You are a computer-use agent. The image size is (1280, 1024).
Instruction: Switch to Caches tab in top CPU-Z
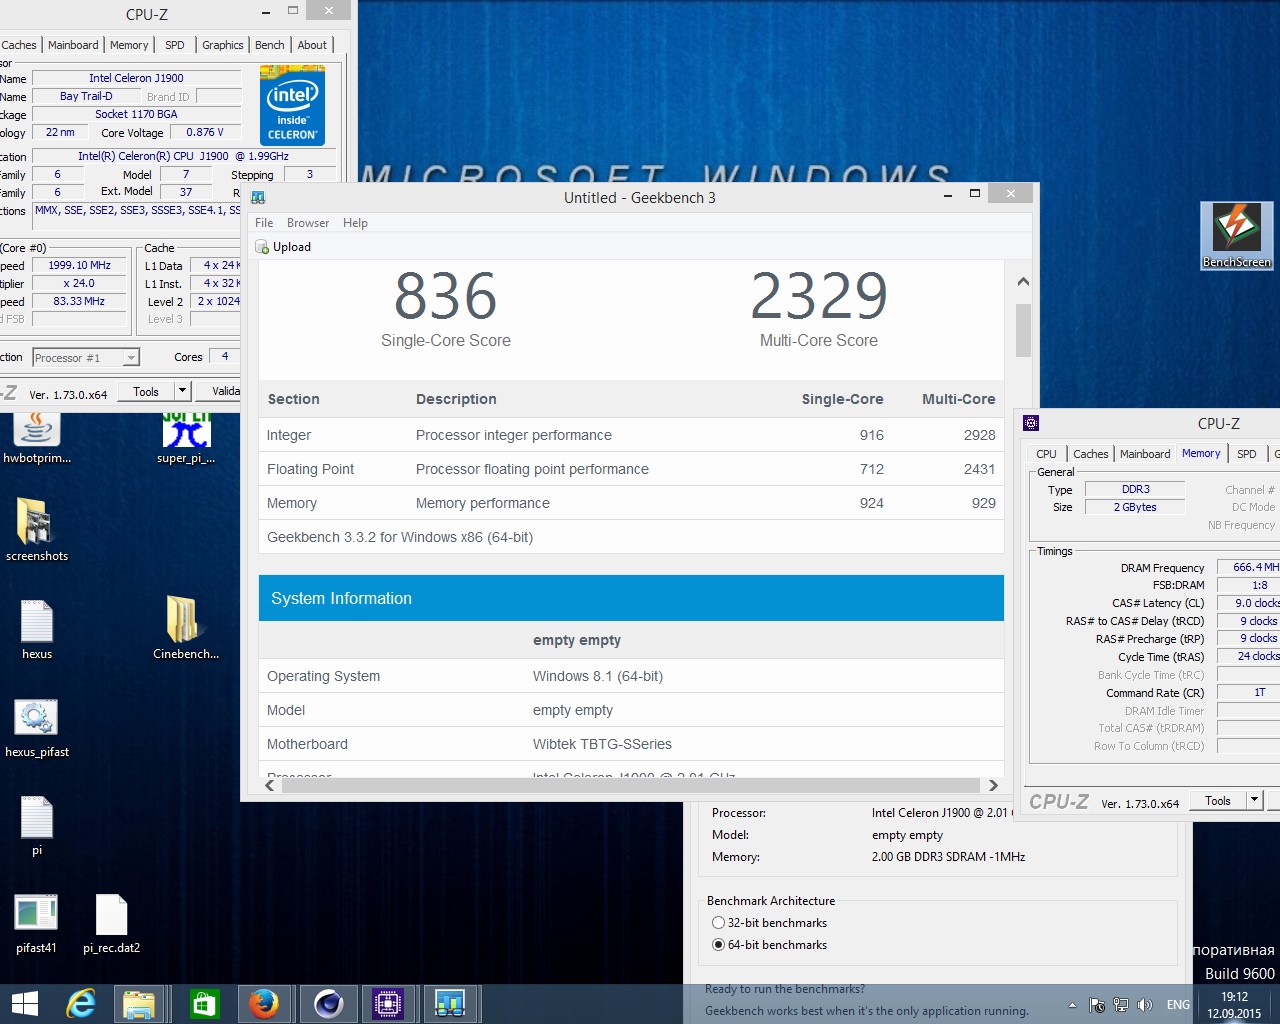[19, 45]
